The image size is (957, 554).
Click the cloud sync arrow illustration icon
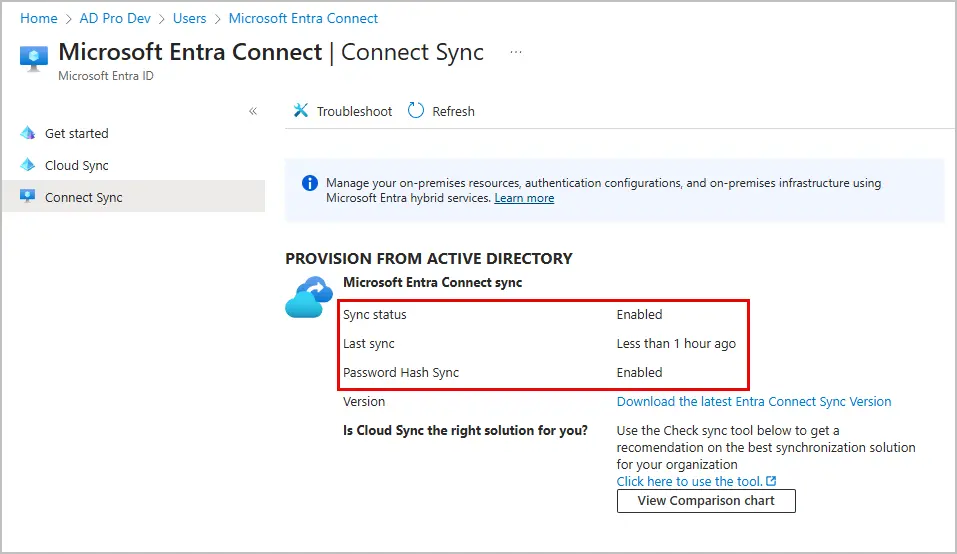309,297
